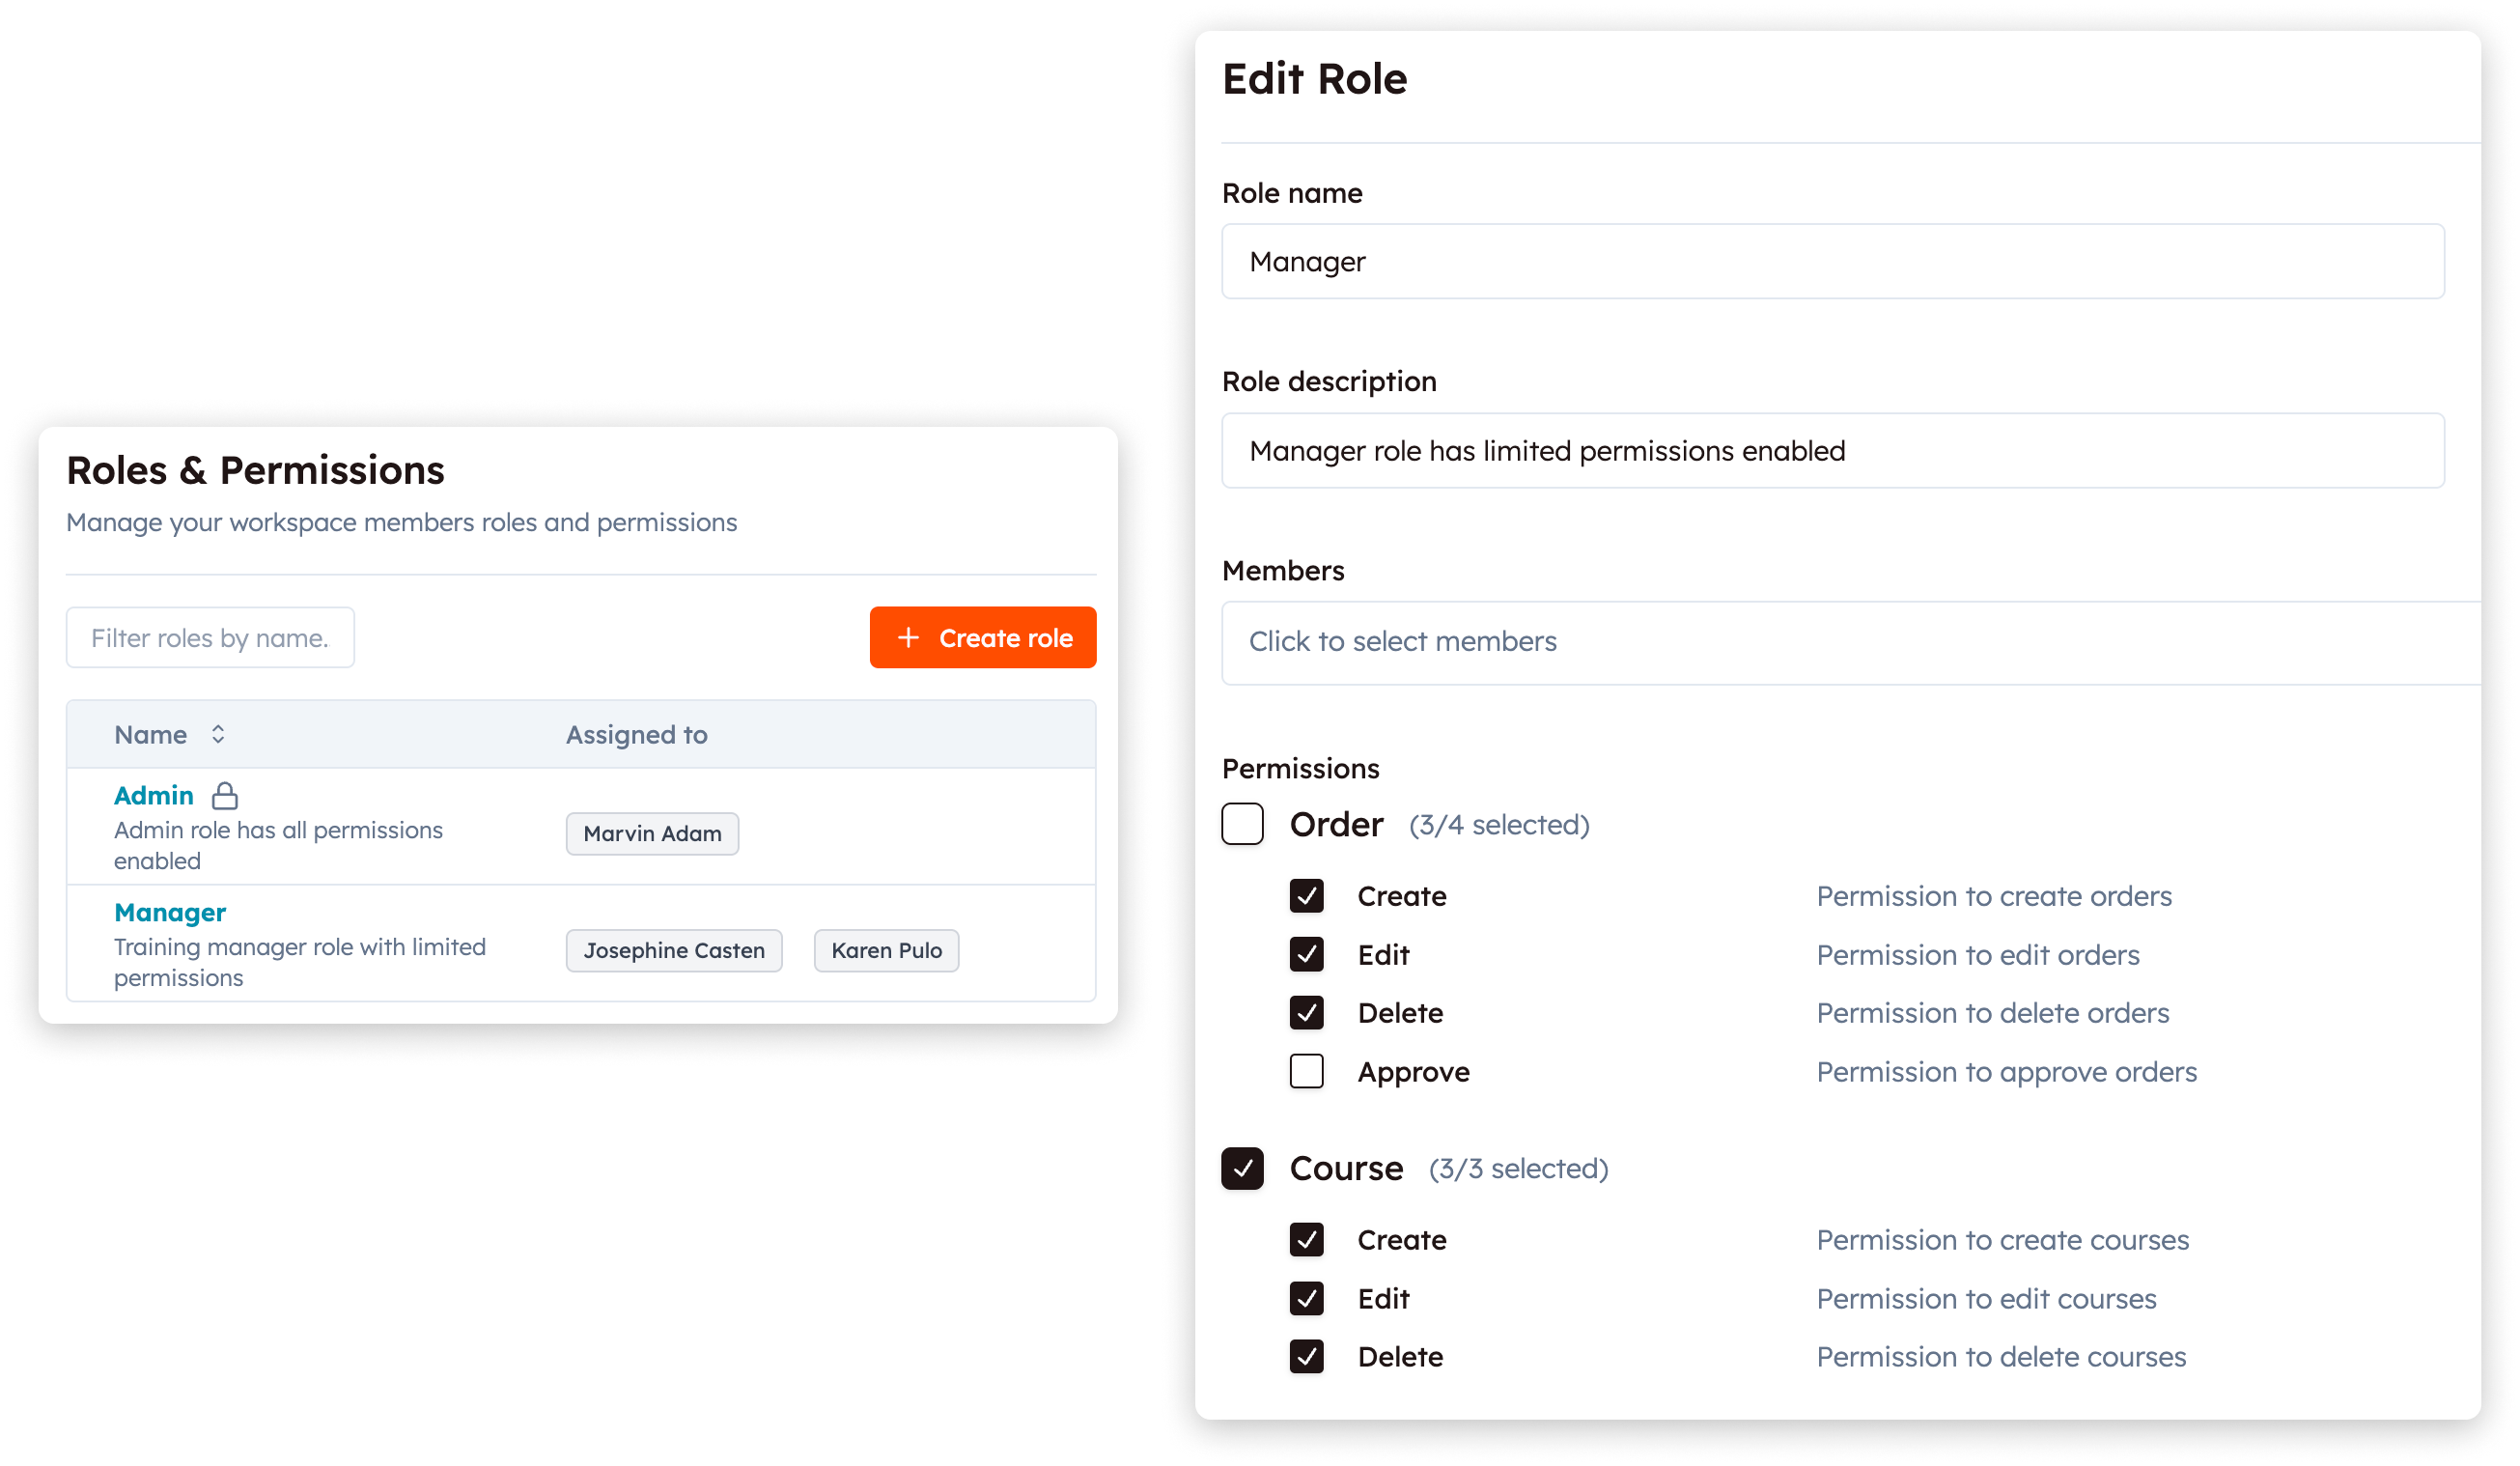The height and width of the screenshot is (1466, 2520).
Task: Uncheck the Delete permission under Course
Action: click(1306, 1357)
